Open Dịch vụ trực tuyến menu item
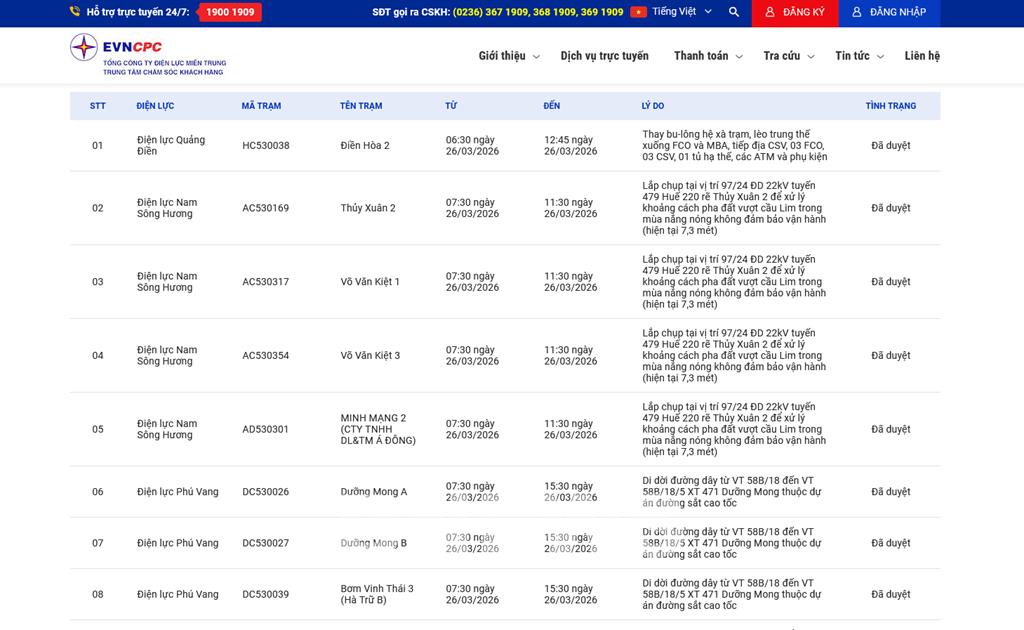Viewport: 1024px width, 630px height. (604, 56)
